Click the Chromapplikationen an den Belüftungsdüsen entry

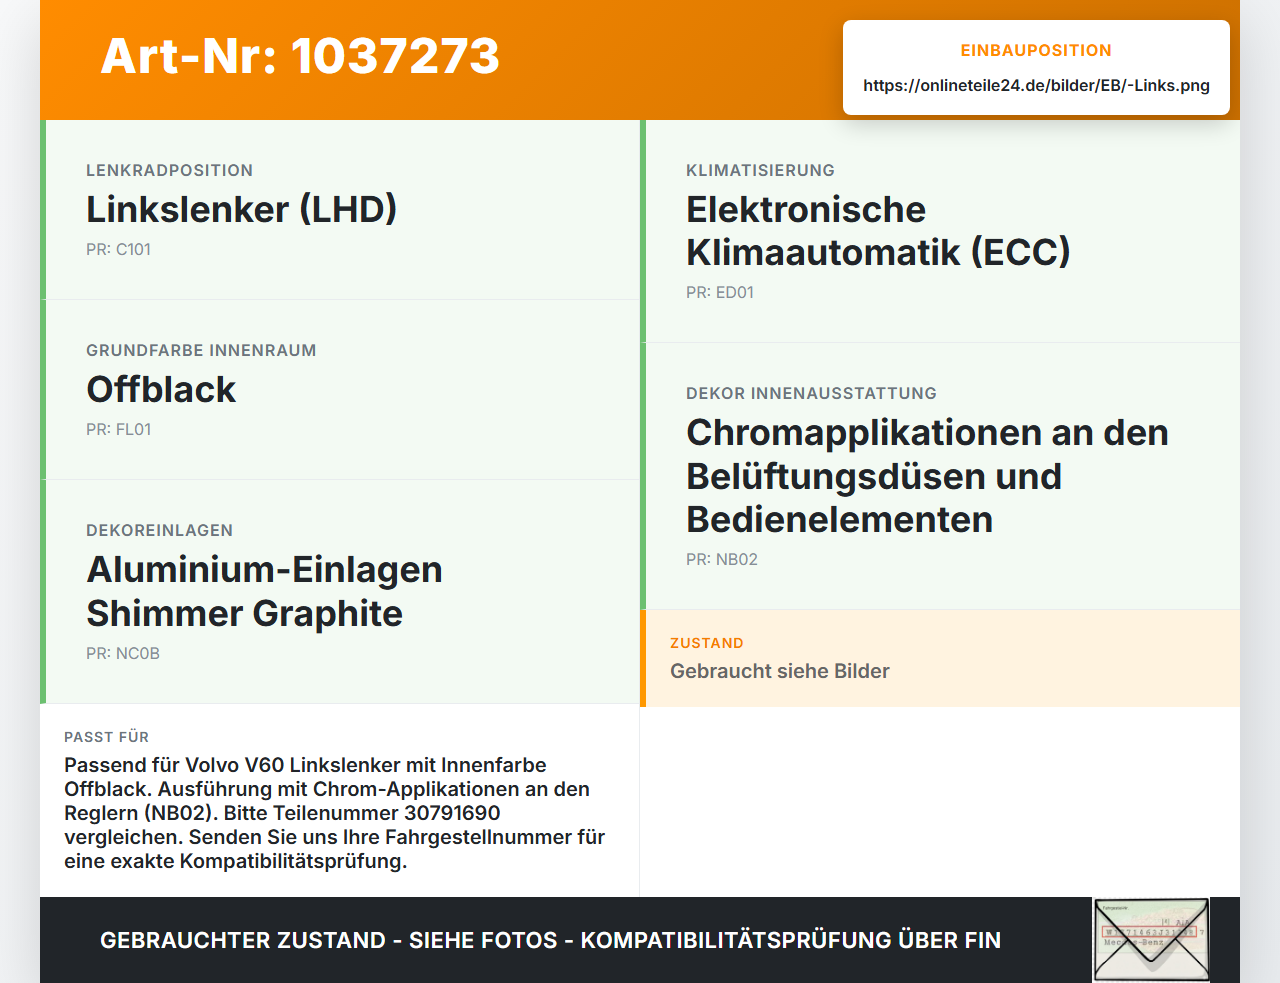tap(940, 476)
